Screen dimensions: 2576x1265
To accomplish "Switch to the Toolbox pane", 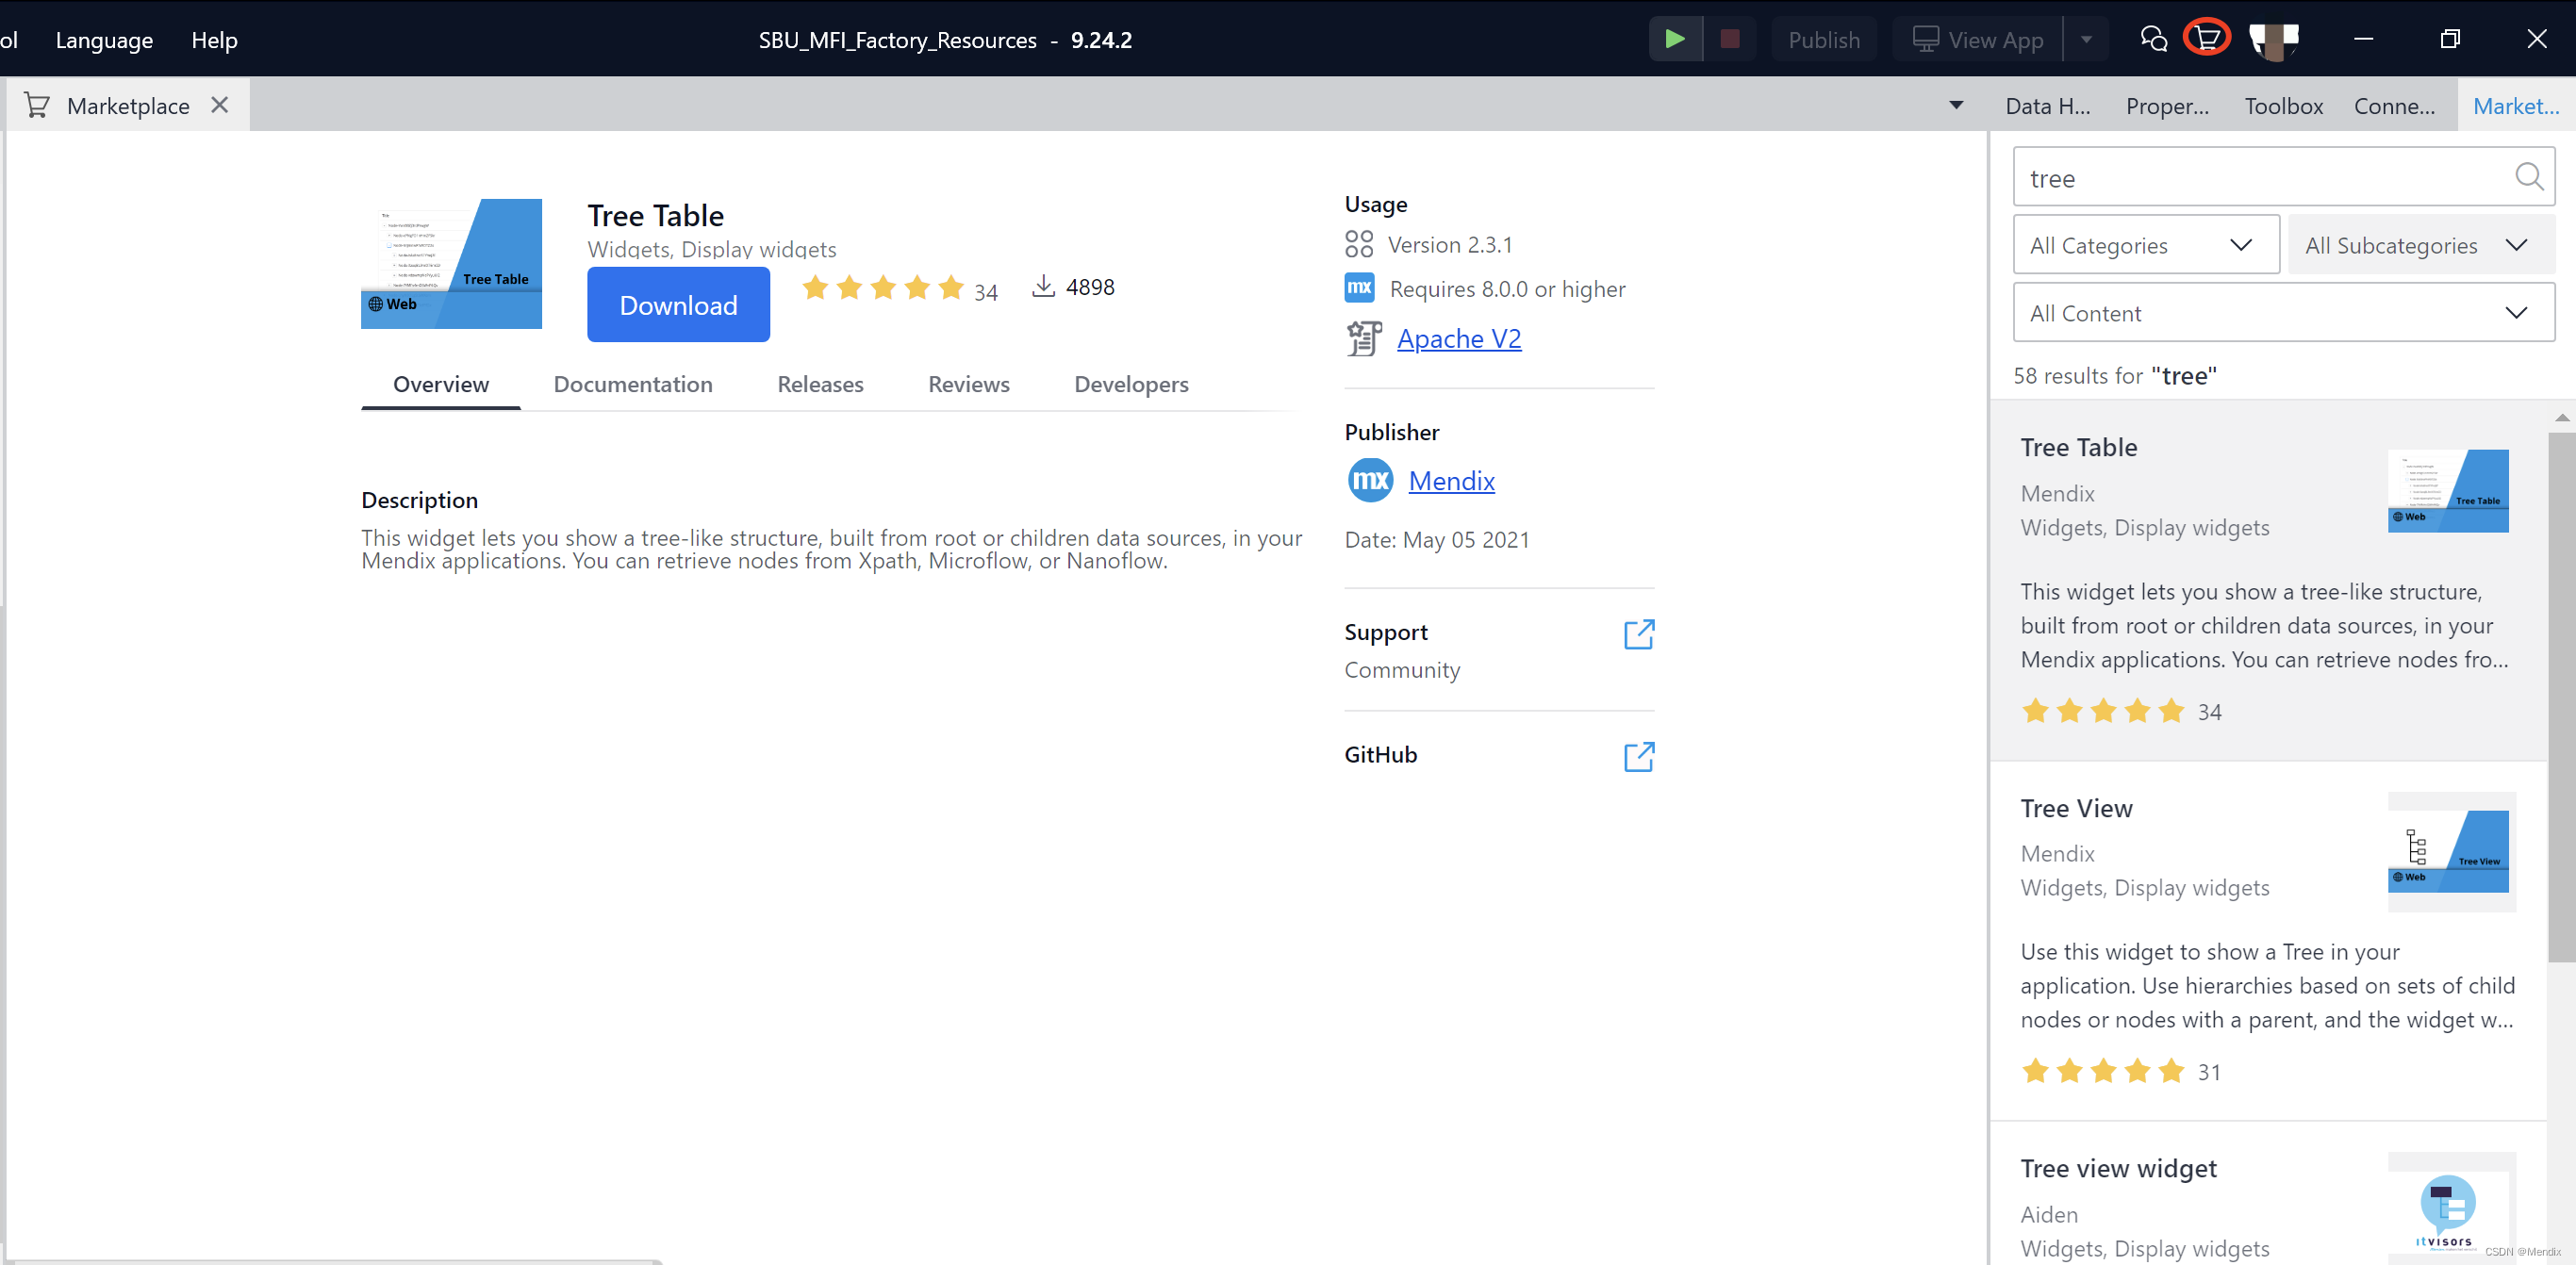I will pos(2283,106).
